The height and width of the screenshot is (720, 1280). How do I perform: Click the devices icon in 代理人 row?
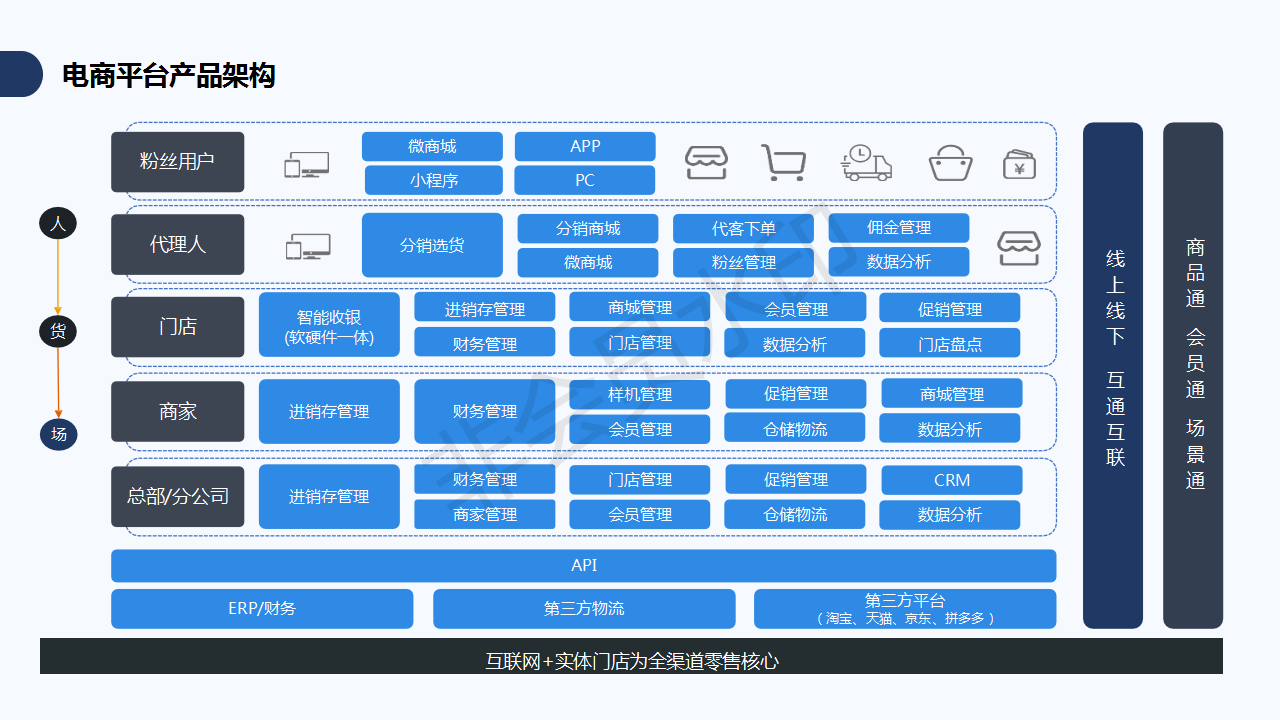(x=308, y=247)
